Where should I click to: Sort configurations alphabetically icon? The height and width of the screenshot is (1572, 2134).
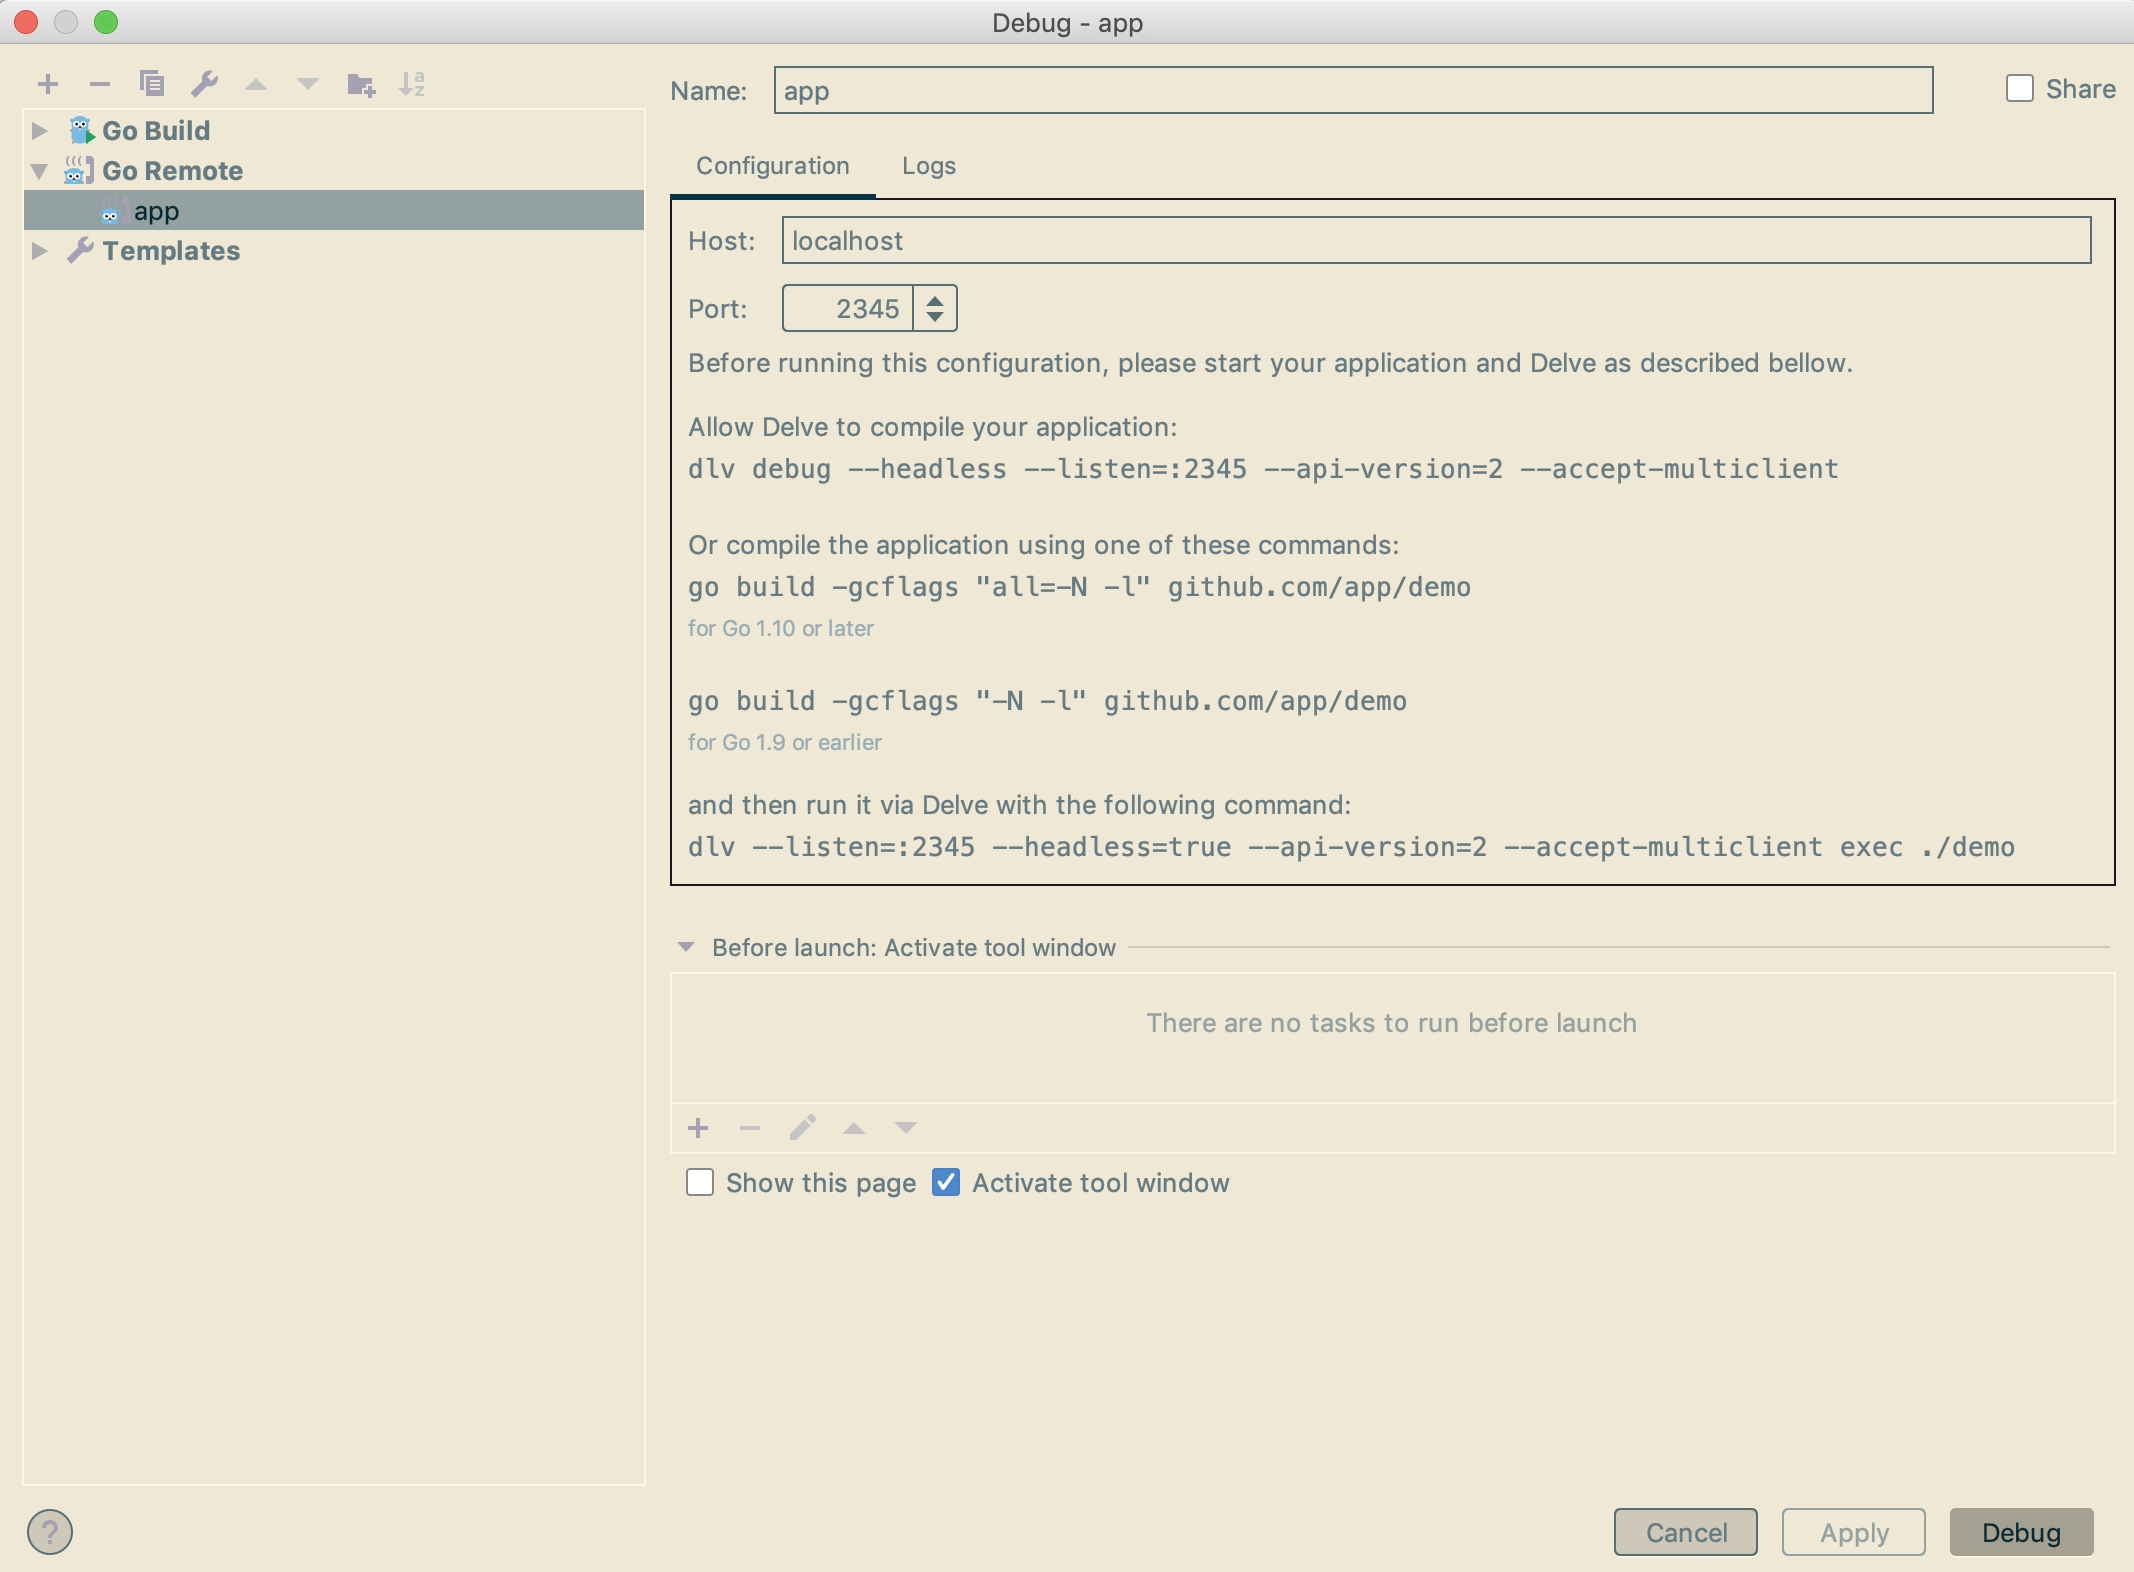[x=412, y=84]
